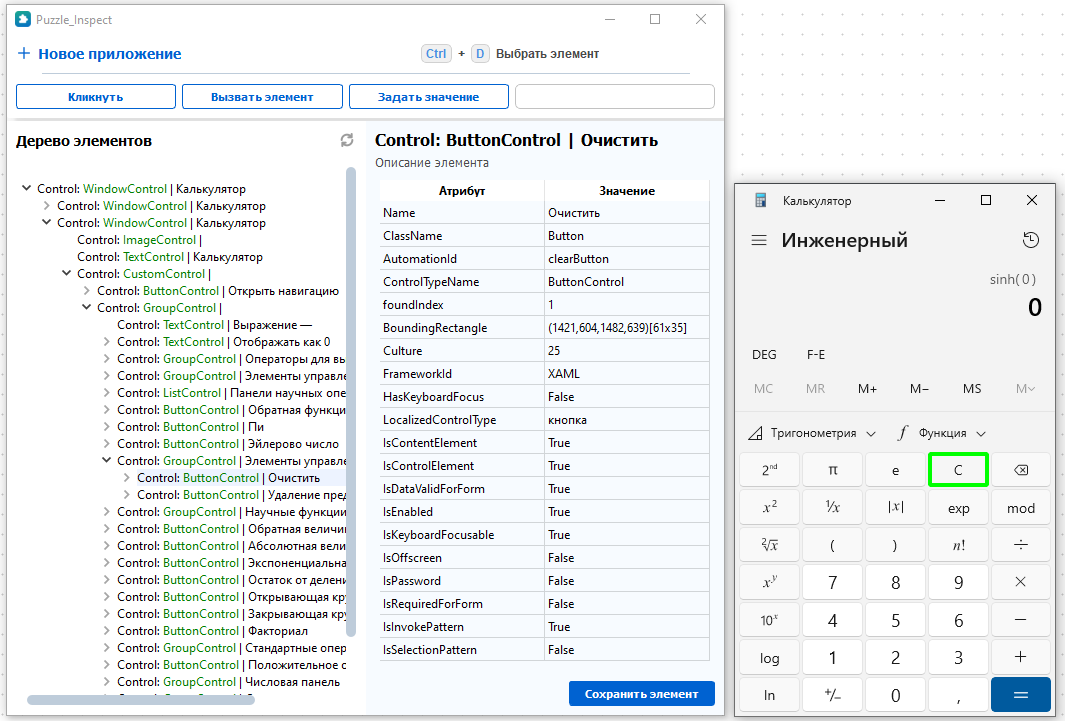Click the divide key in Calculator
1065x721 pixels.
(1020, 545)
